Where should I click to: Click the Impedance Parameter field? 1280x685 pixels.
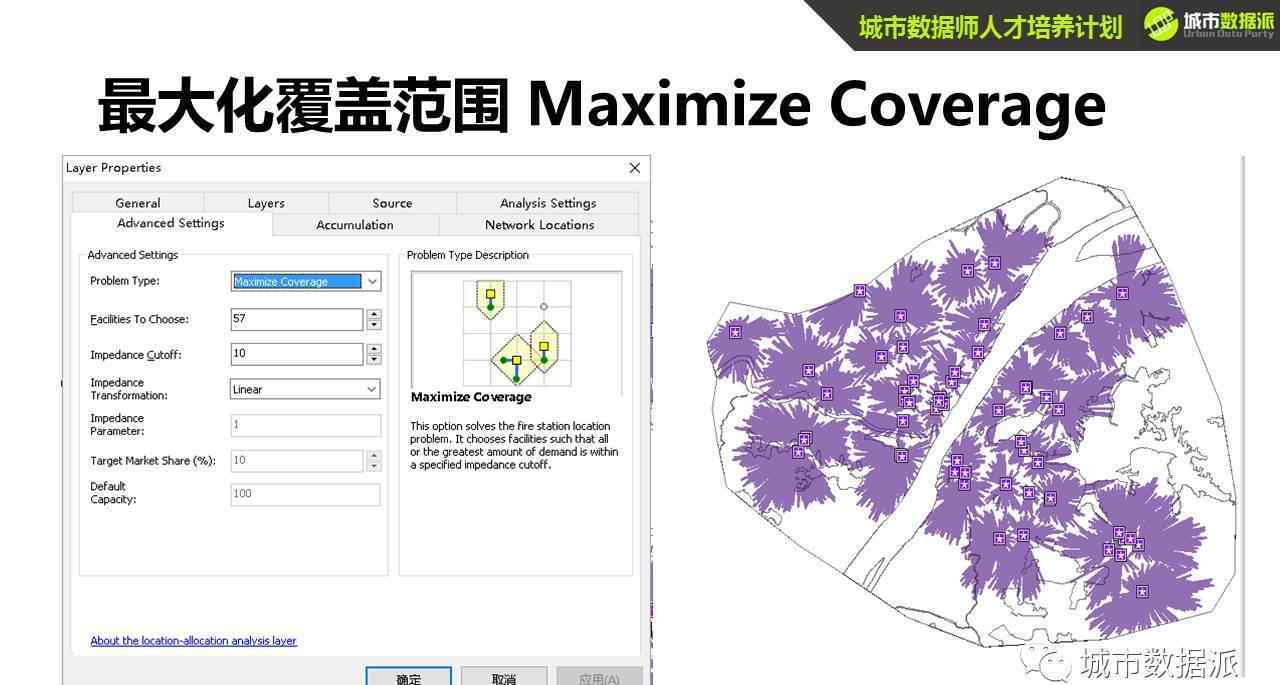click(x=306, y=425)
